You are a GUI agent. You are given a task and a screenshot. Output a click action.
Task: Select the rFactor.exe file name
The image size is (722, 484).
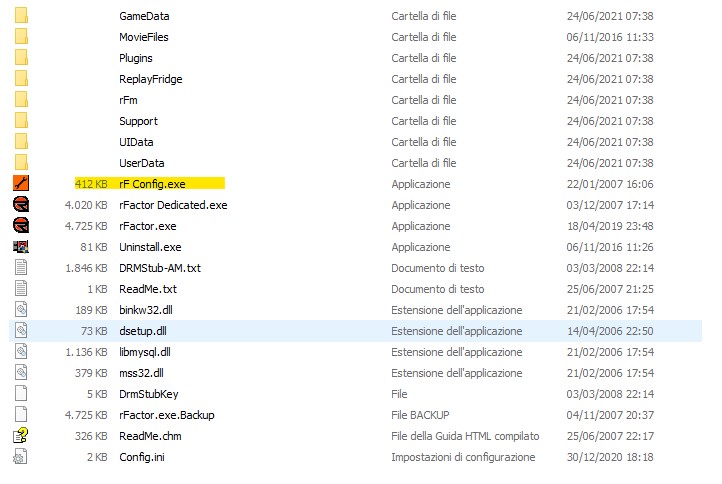pos(148,226)
